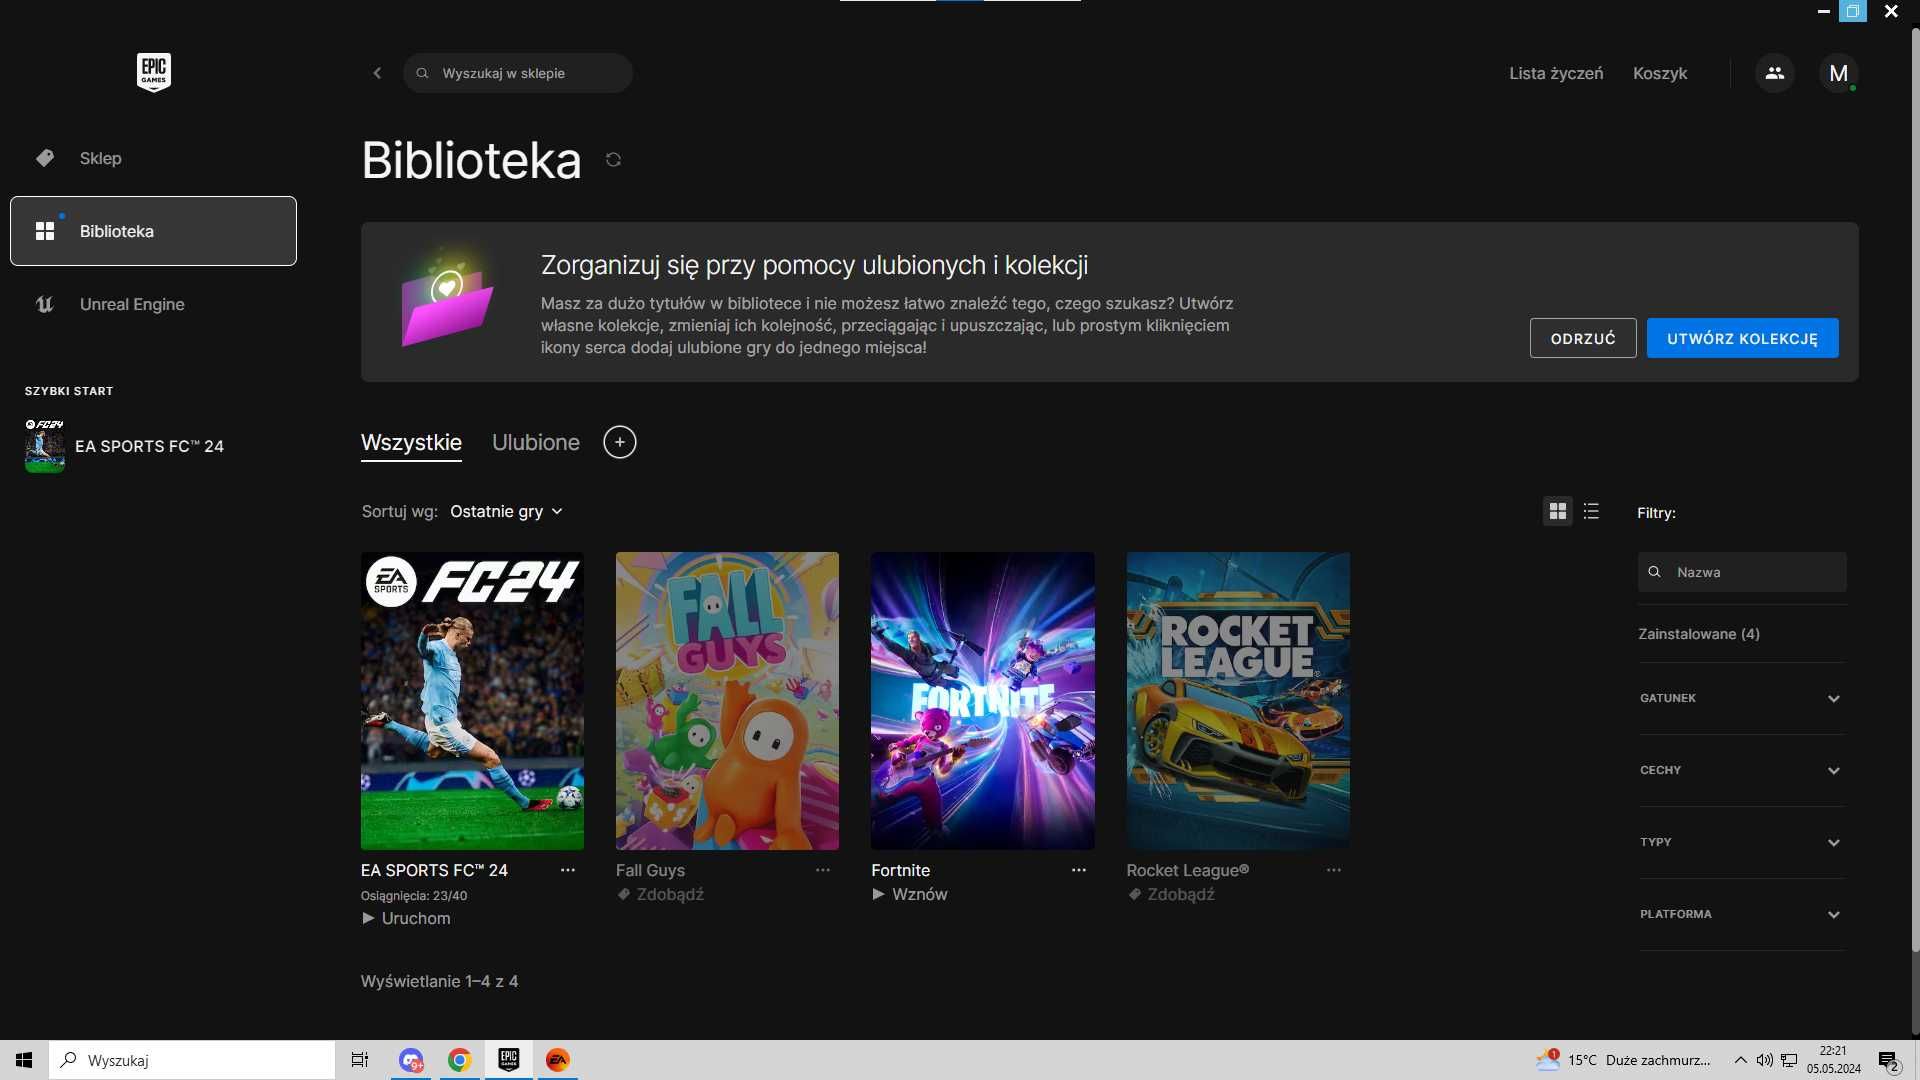The image size is (1920, 1080).
Task: Open the M profile avatar menu
Action: [x=1838, y=73]
